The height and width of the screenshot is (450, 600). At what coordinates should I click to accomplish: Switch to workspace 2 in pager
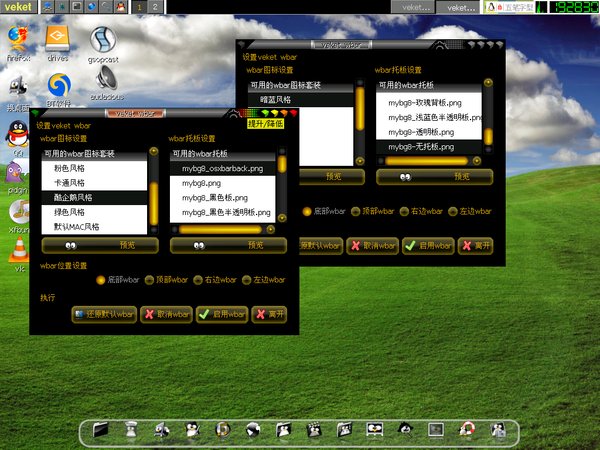coord(155,7)
